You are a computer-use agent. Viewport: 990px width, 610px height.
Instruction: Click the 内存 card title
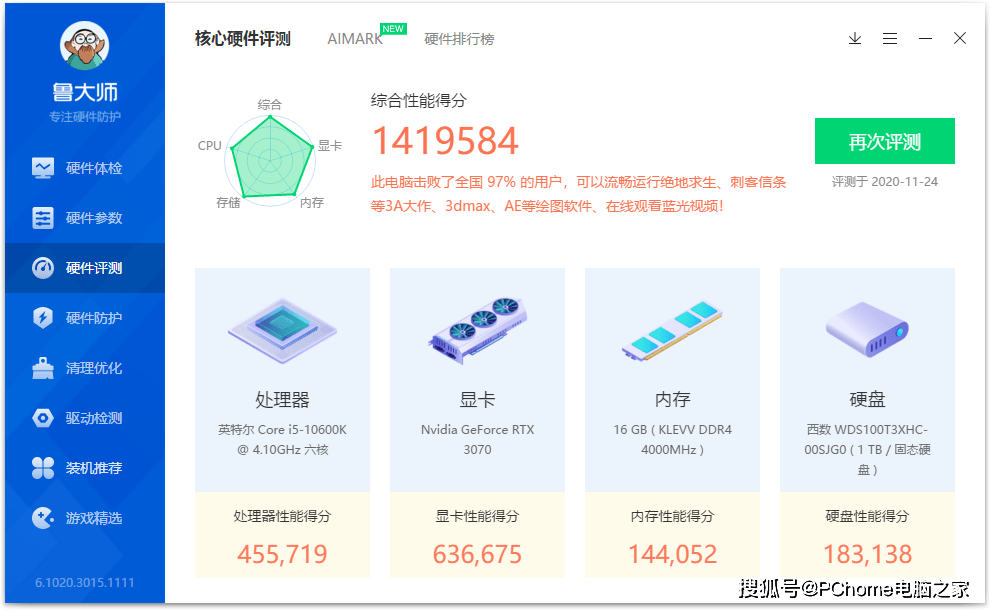click(x=672, y=400)
